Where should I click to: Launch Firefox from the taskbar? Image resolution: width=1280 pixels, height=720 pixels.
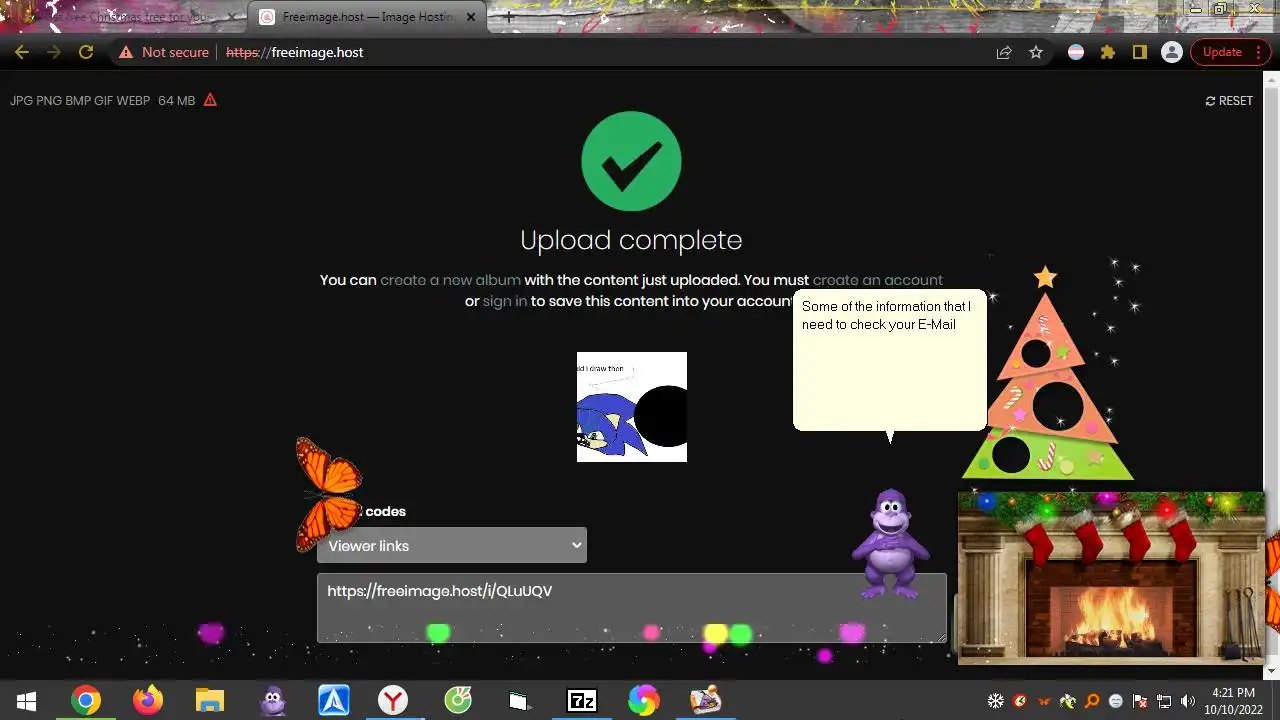pos(148,701)
